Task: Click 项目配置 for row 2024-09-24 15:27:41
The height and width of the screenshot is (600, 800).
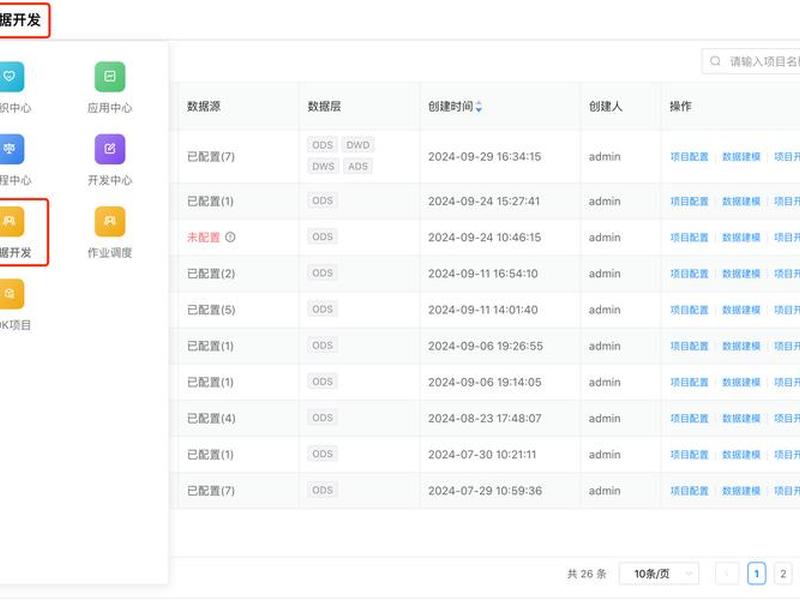Action: 689,202
